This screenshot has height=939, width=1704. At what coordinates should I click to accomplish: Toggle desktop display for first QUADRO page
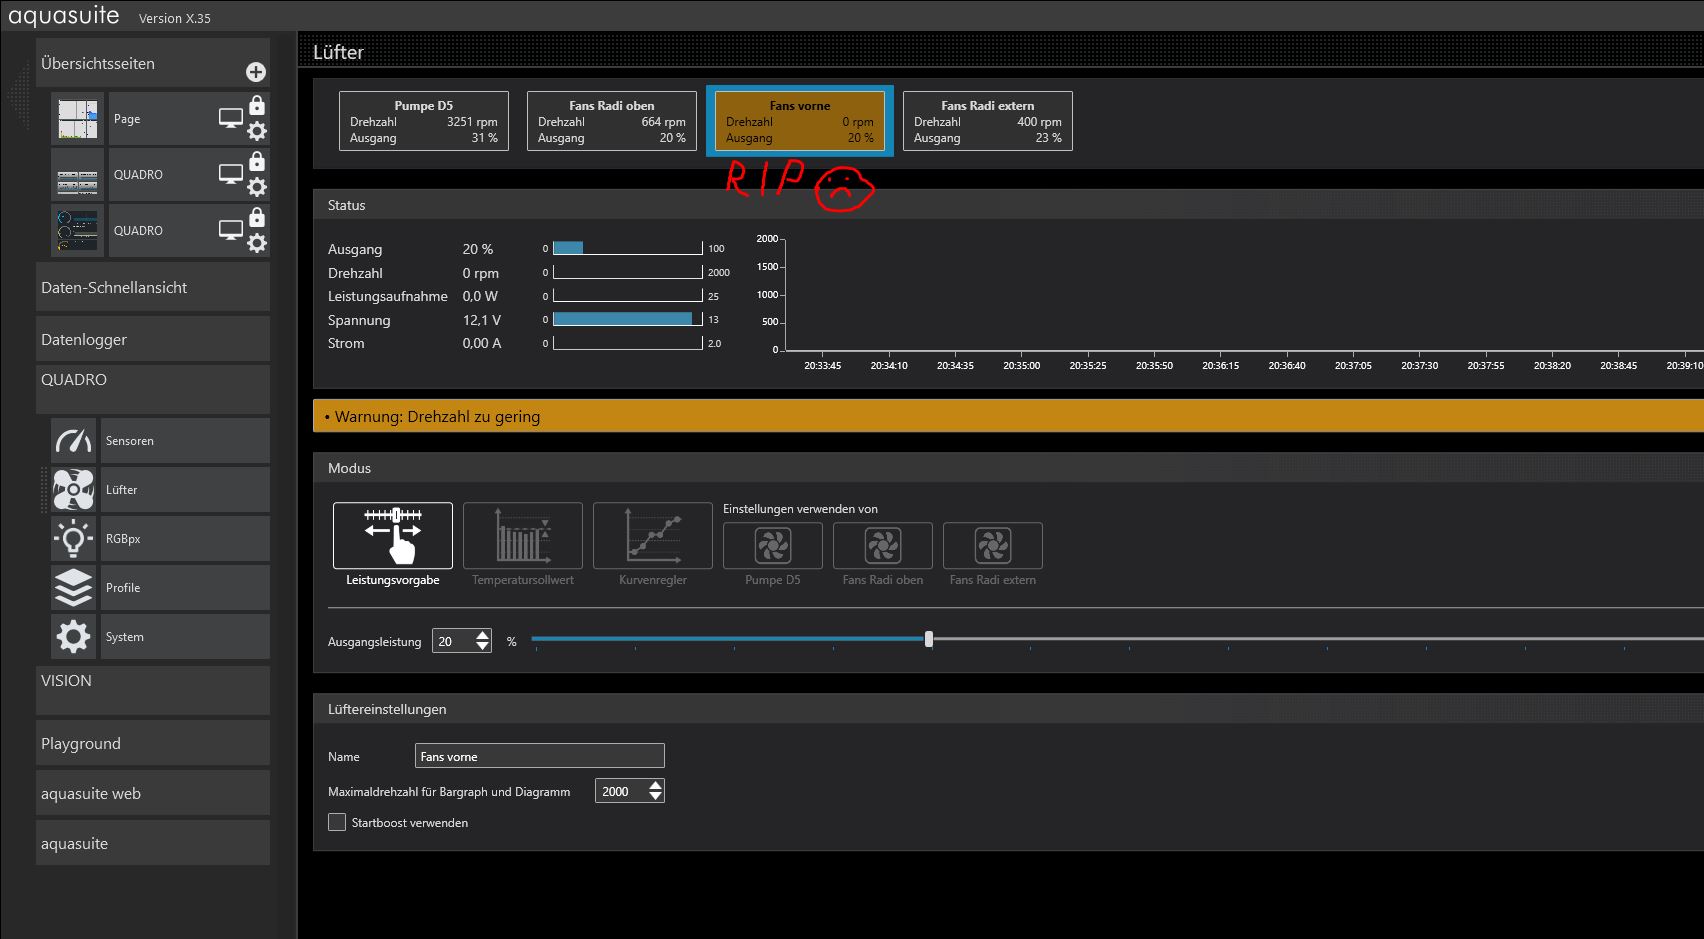point(231,175)
